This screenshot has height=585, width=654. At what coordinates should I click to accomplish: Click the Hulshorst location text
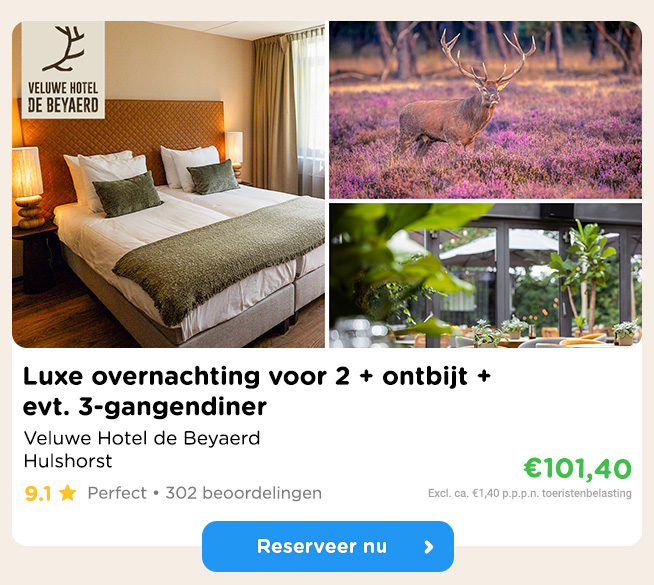tap(68, 461)
